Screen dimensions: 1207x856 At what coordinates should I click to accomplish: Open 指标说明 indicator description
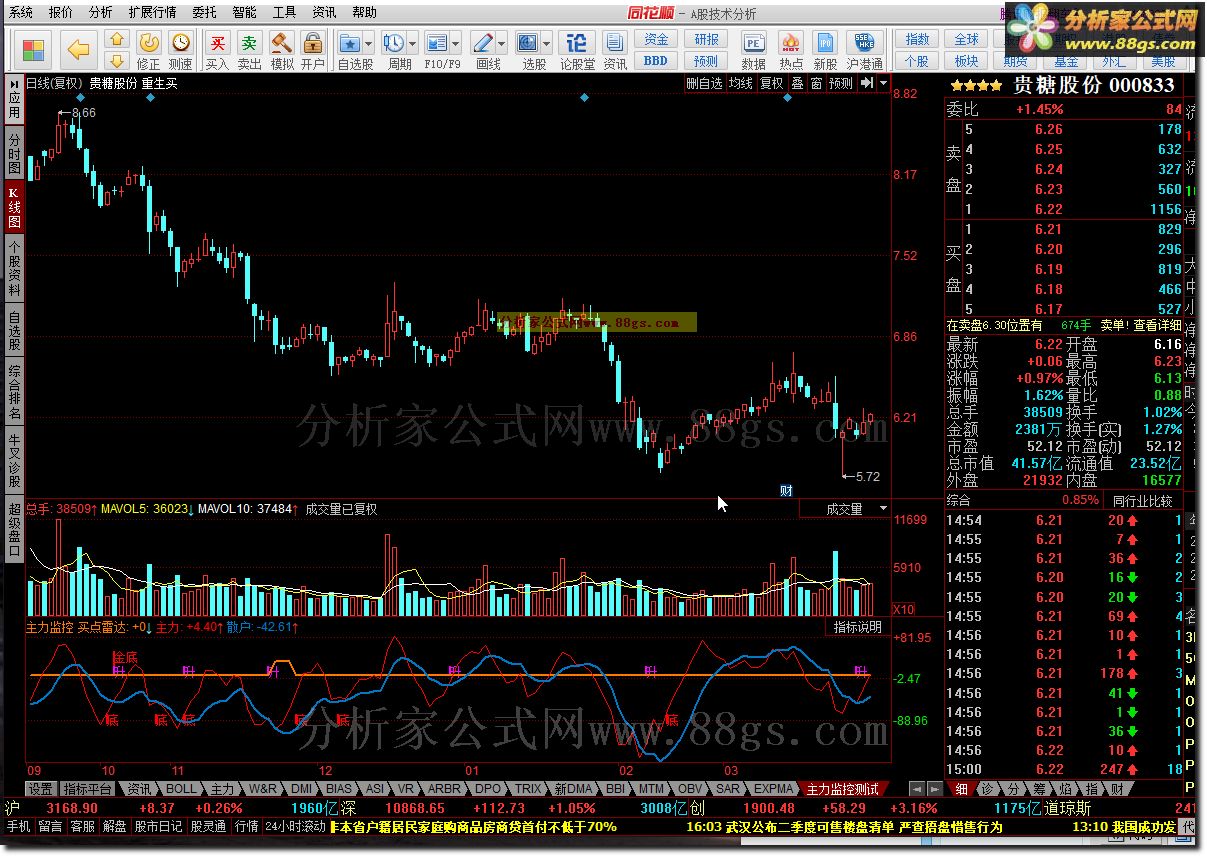click(x=859, y=627)
